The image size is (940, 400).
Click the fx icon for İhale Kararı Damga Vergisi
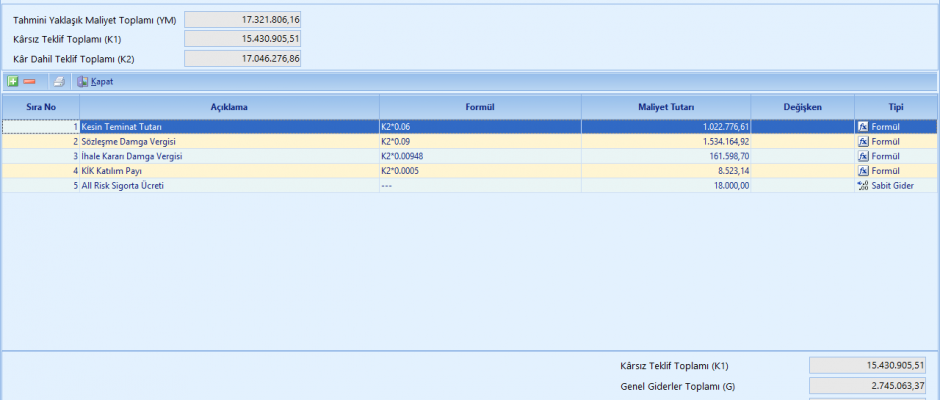(863, 156)
